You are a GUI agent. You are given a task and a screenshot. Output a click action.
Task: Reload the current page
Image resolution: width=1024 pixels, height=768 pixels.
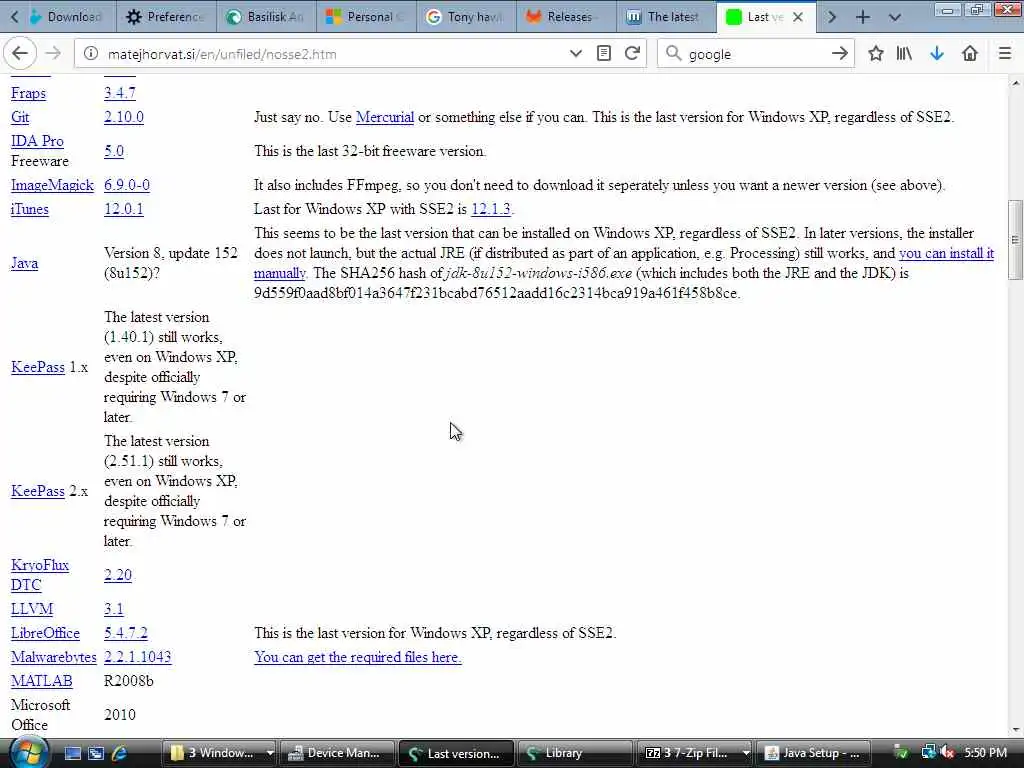[x=632, y=54]
